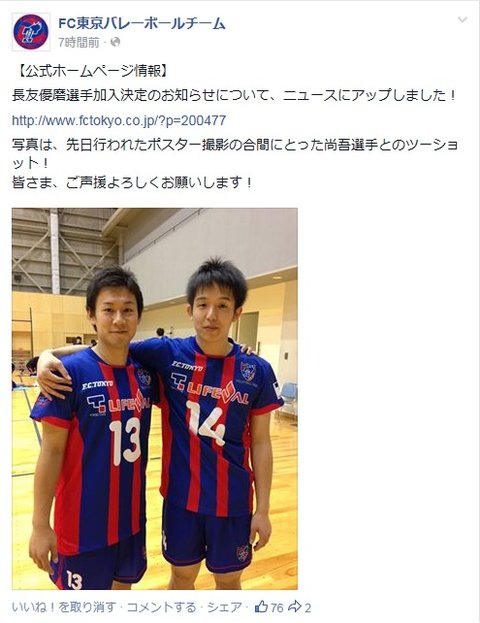Open the two players photo
Viewport: 480px width, 623px height.
point(155,399)
